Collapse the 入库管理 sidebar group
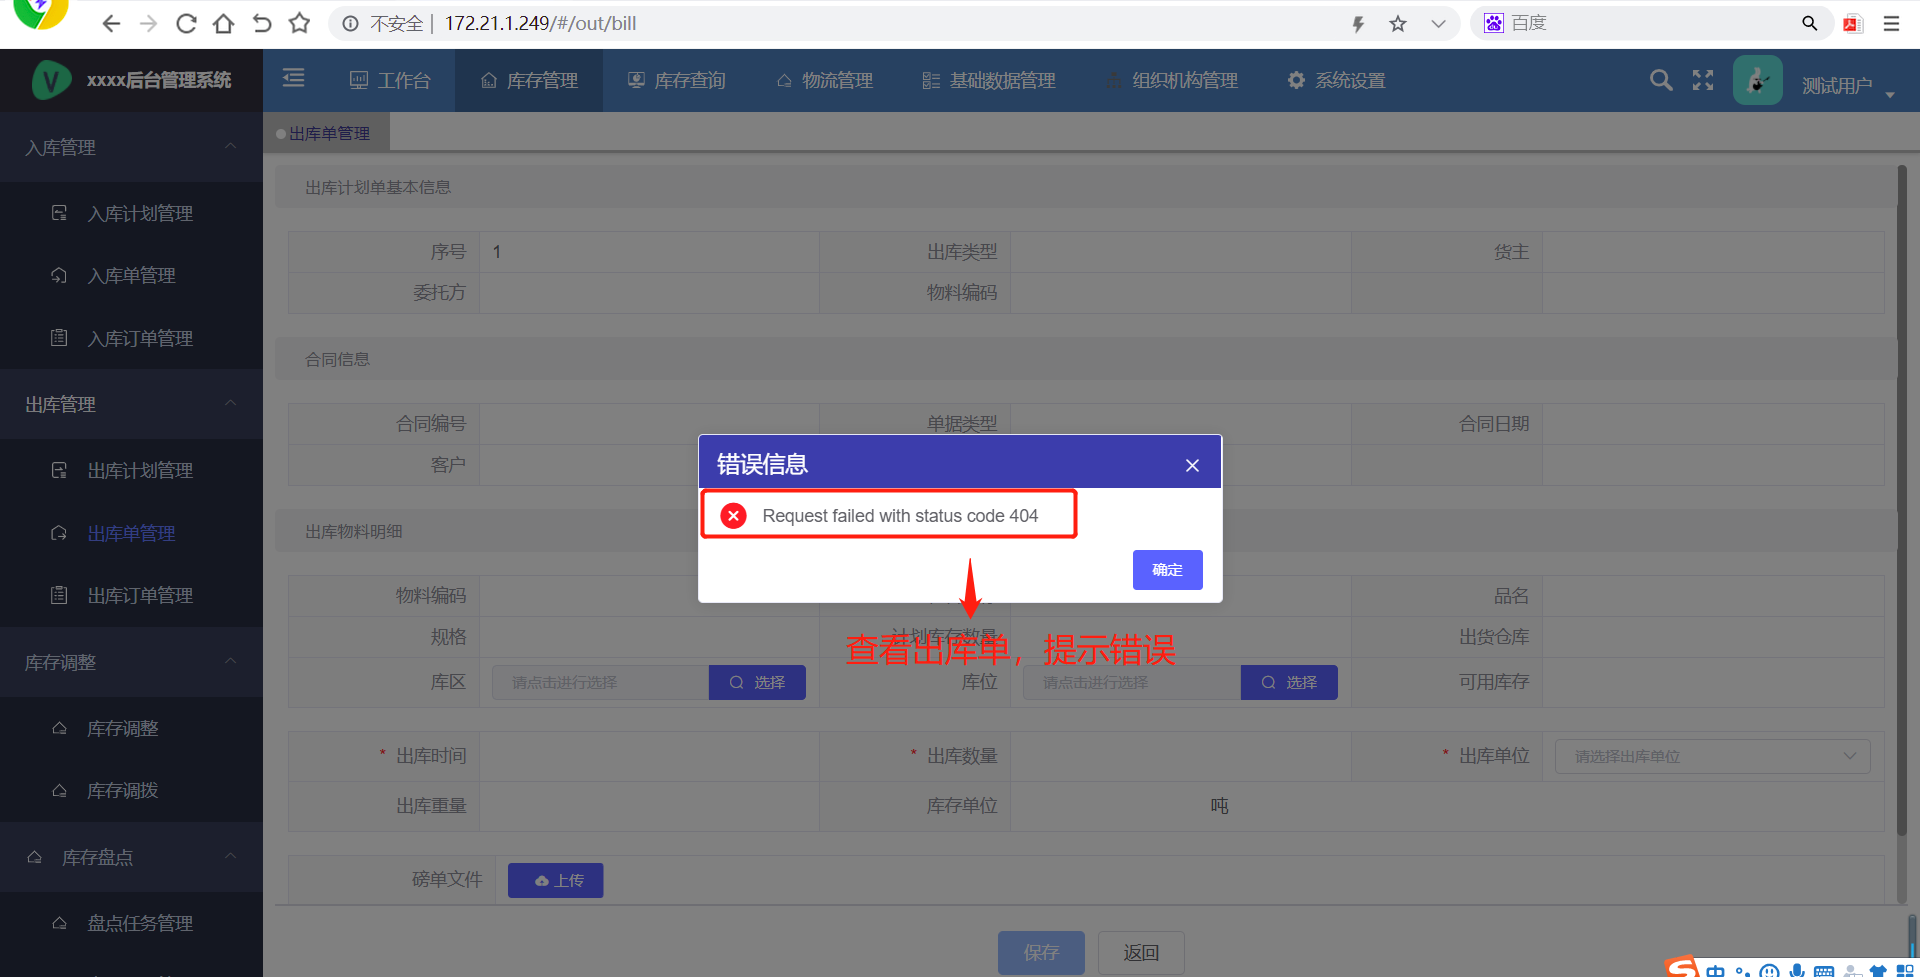Screen dimensions: 1920x977 tap(131, 147)
